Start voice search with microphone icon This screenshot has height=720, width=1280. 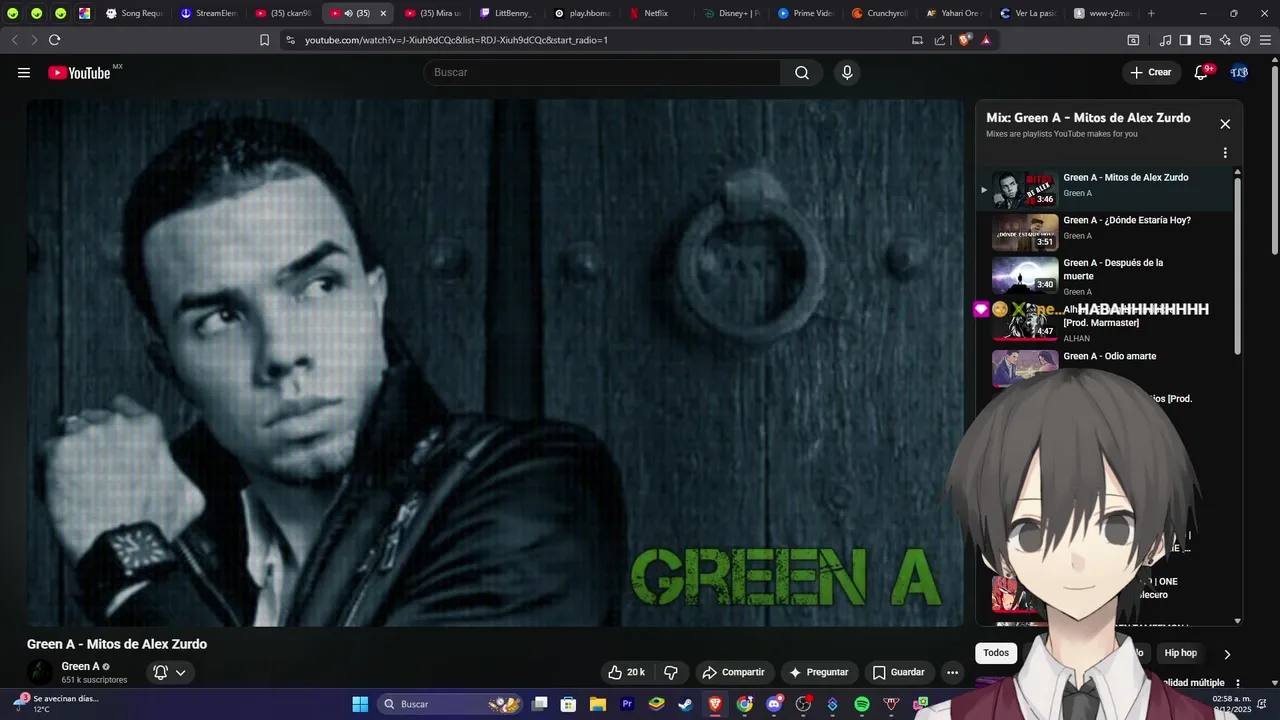[847, 72]
